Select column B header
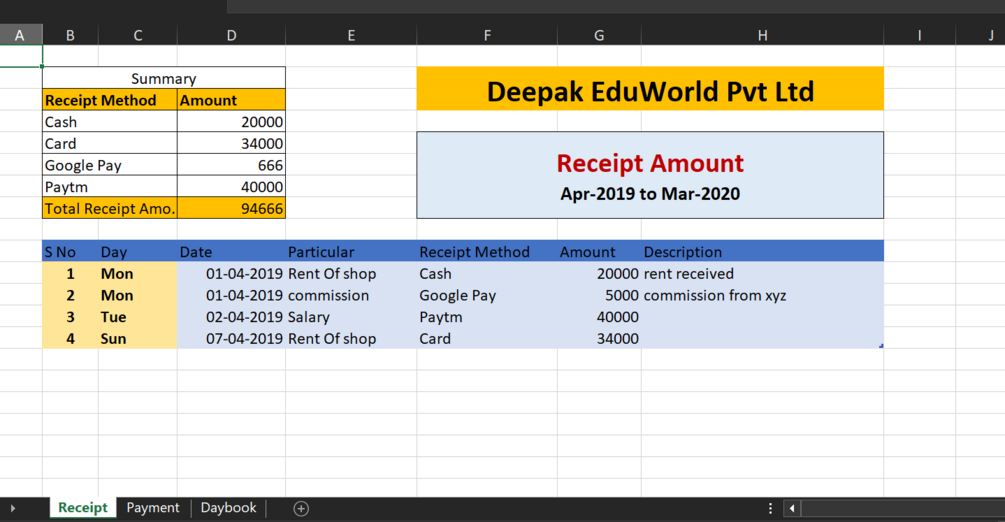This screenshot has width=1005, height=522. (71, 35)
